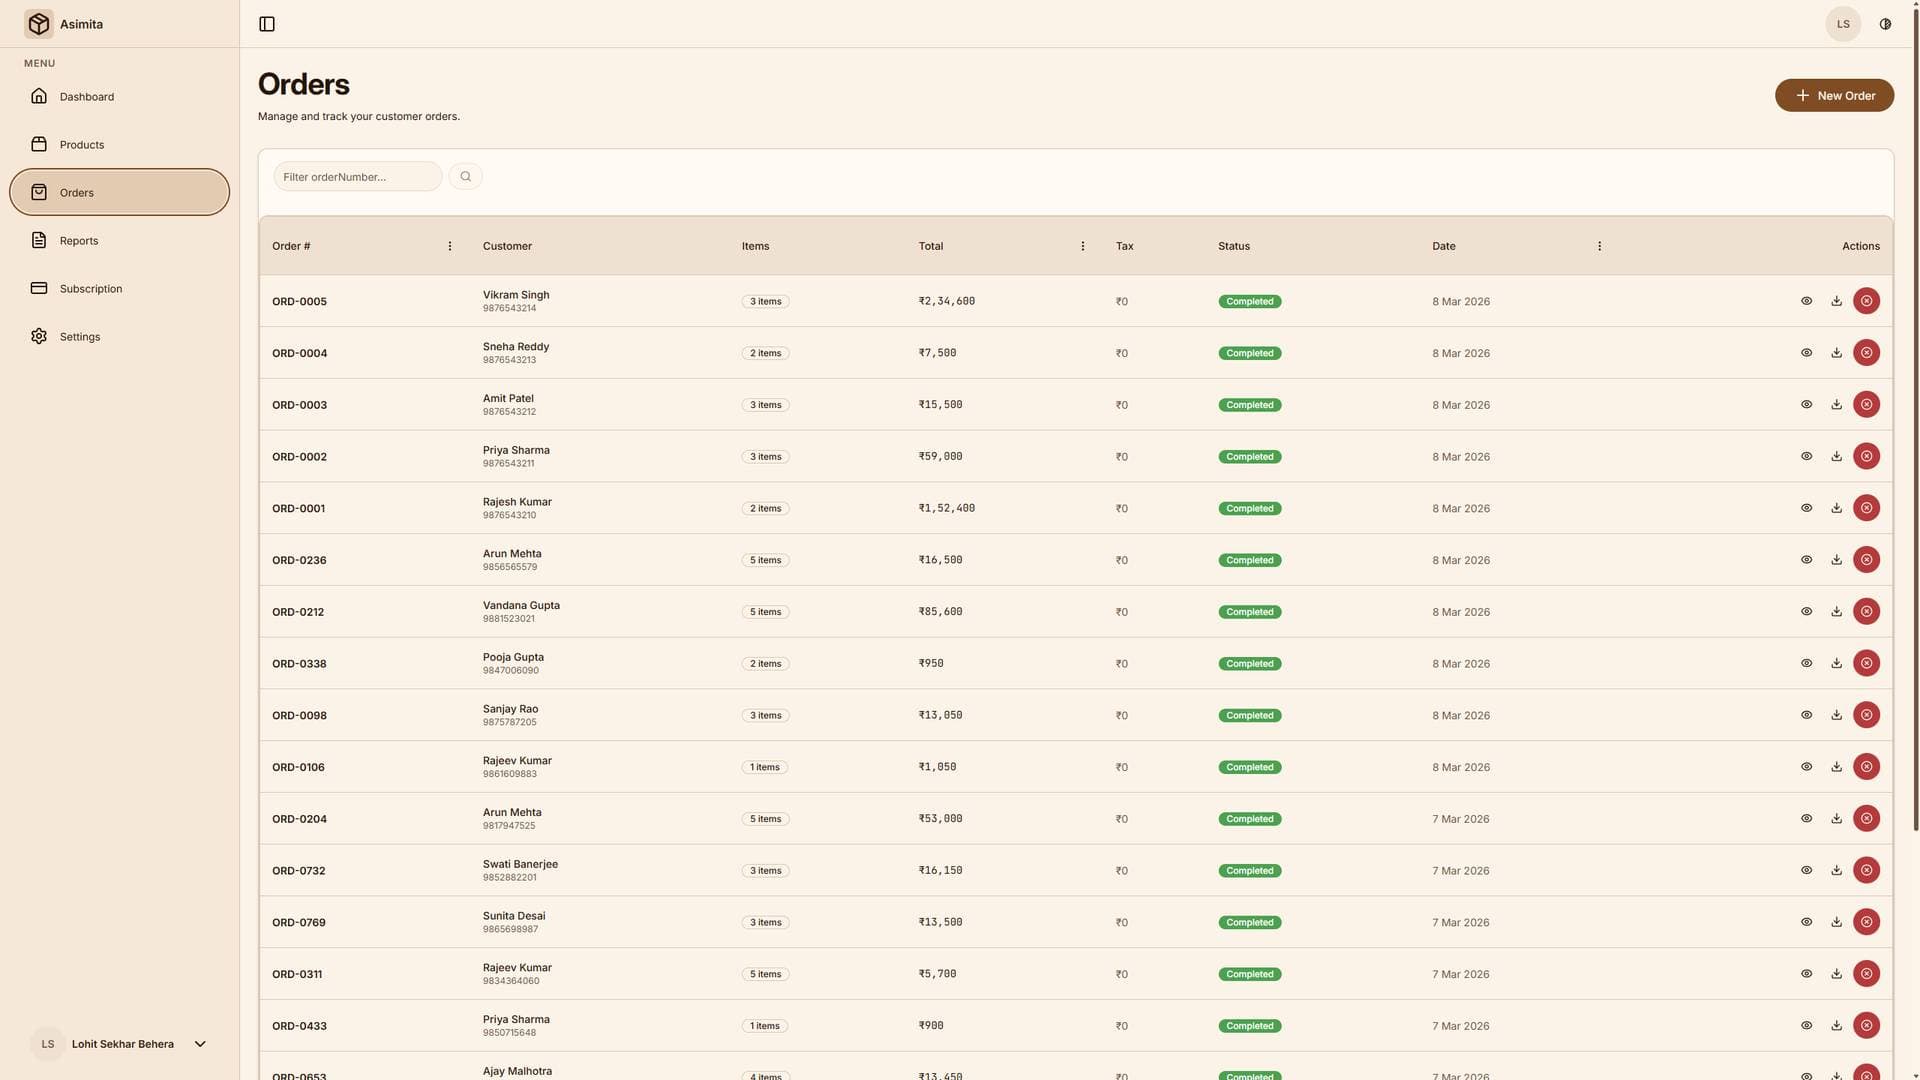
Task: Preview order ORD-0236 using the eye icon
Action: (x=1806, y=559)
